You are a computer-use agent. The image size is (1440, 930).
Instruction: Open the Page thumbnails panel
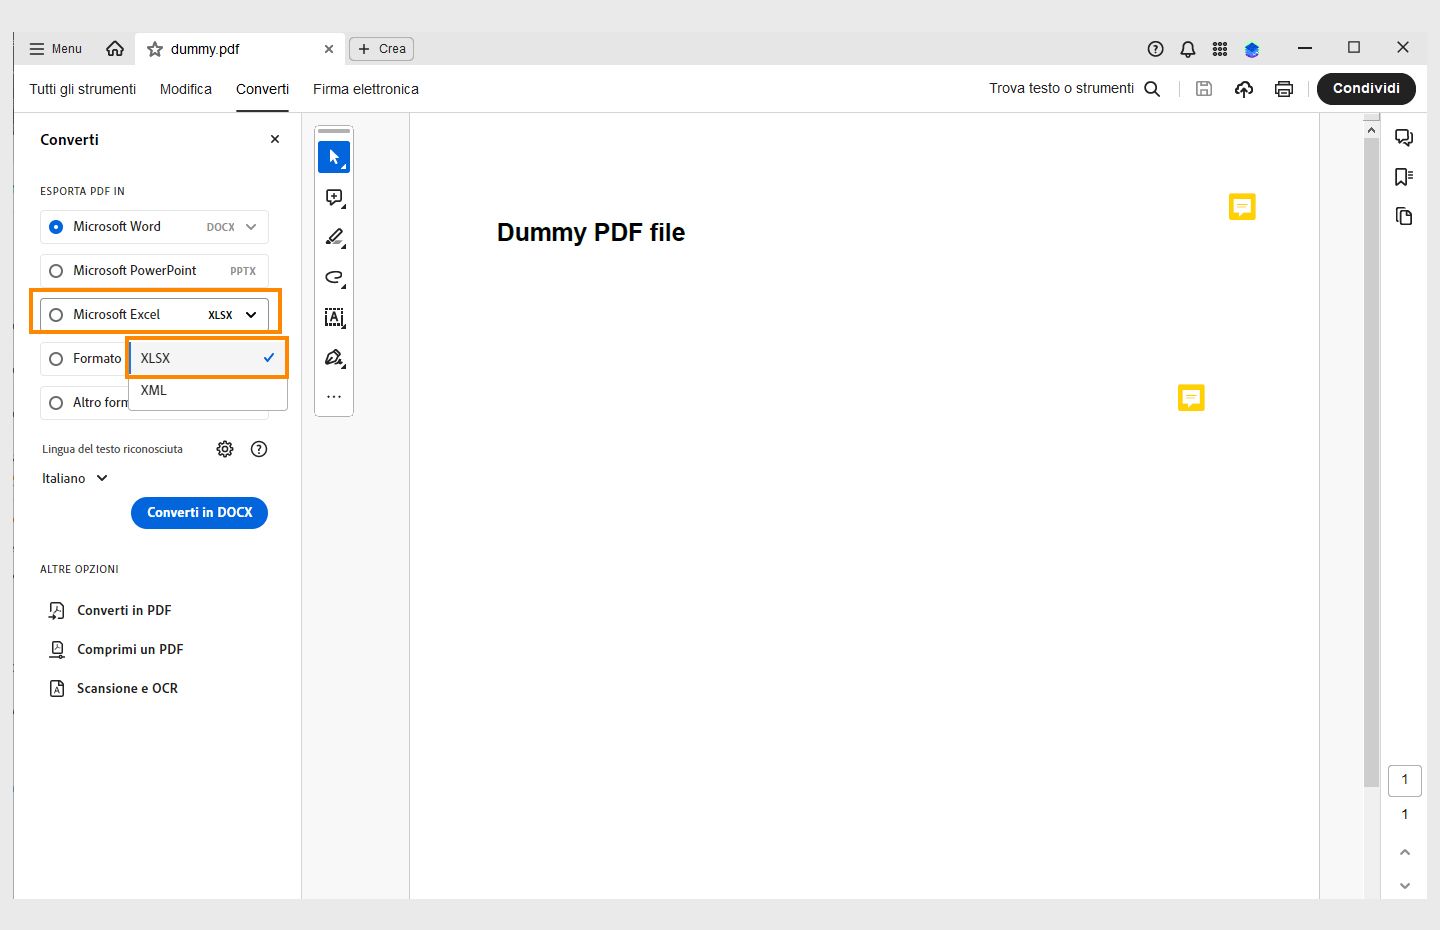(x=1404, y=216)
